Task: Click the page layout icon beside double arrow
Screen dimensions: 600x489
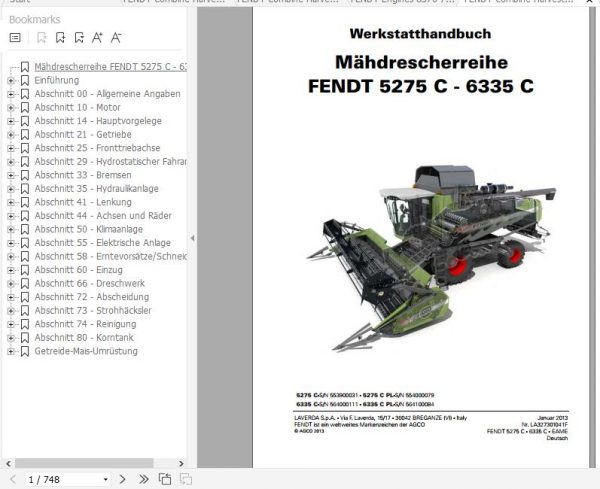Action: click(165, 479)
